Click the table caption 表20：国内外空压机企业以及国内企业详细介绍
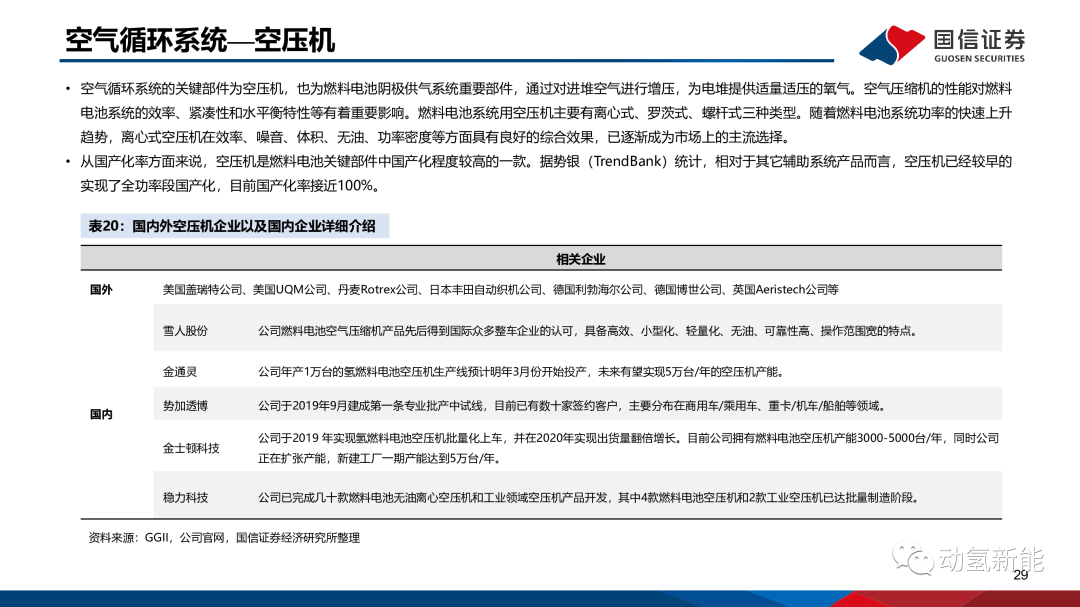The image size is (1080, 607). click(x=231, y=226)
